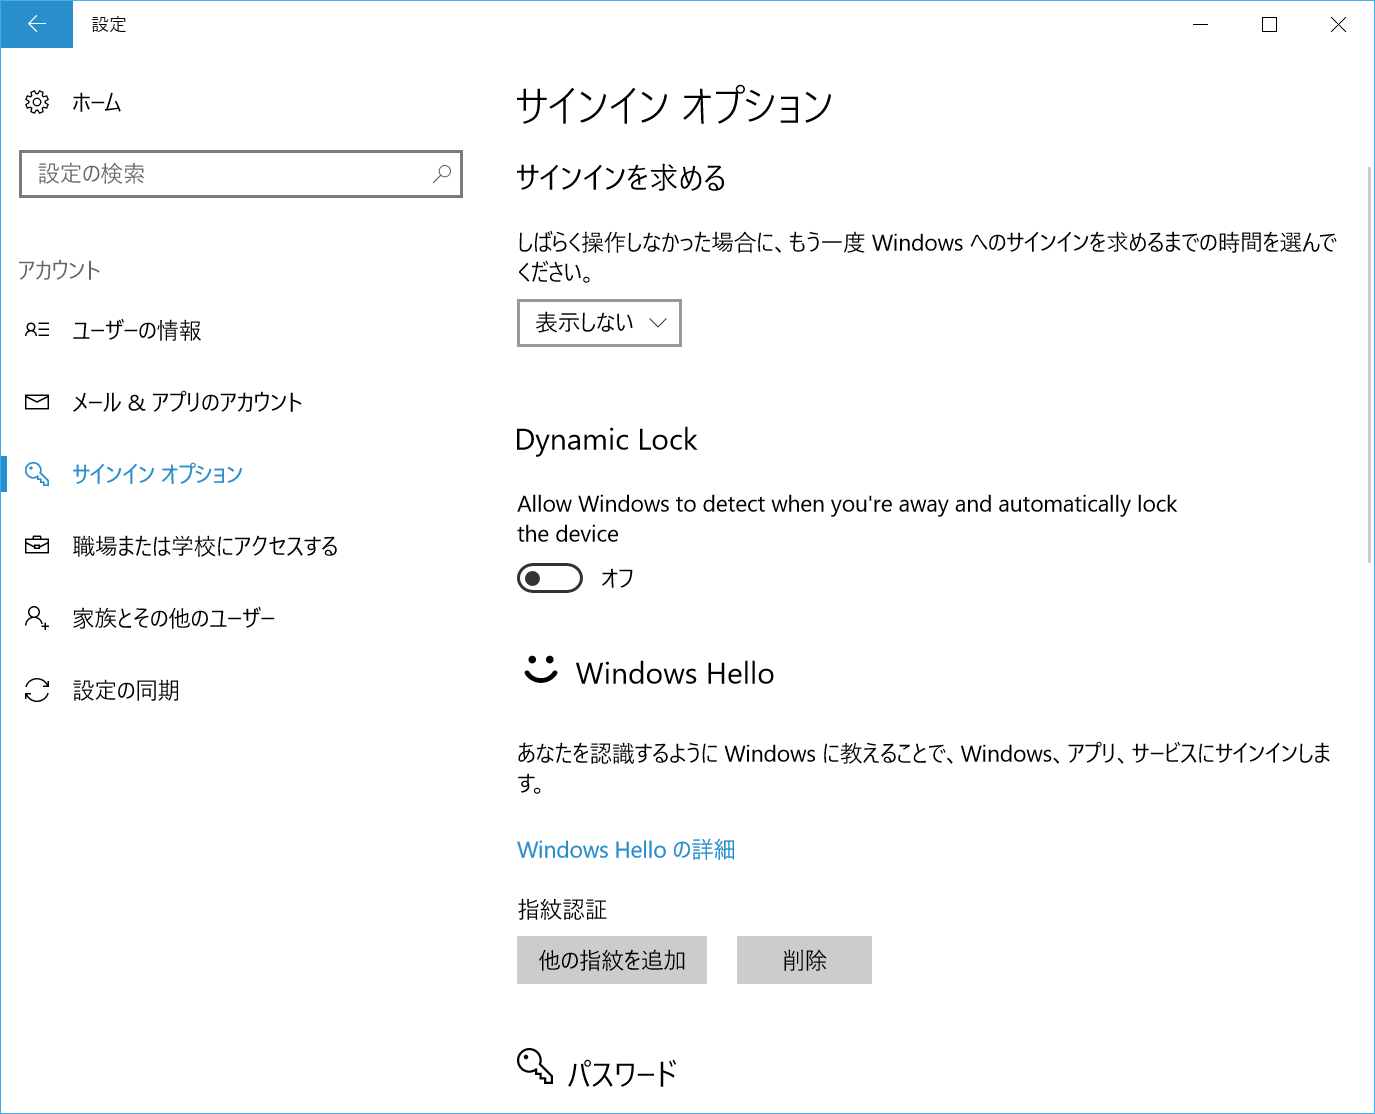Open メール & アプリのアカウント via envelope icon
This screenshot has height=1114, width=1375.
(36, 402)
